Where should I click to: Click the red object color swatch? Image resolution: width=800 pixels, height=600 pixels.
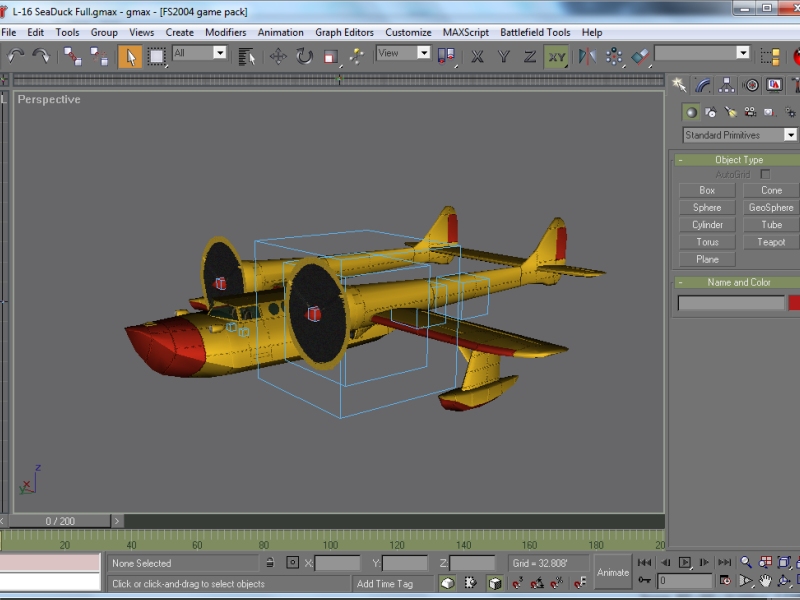pos(794,303)
